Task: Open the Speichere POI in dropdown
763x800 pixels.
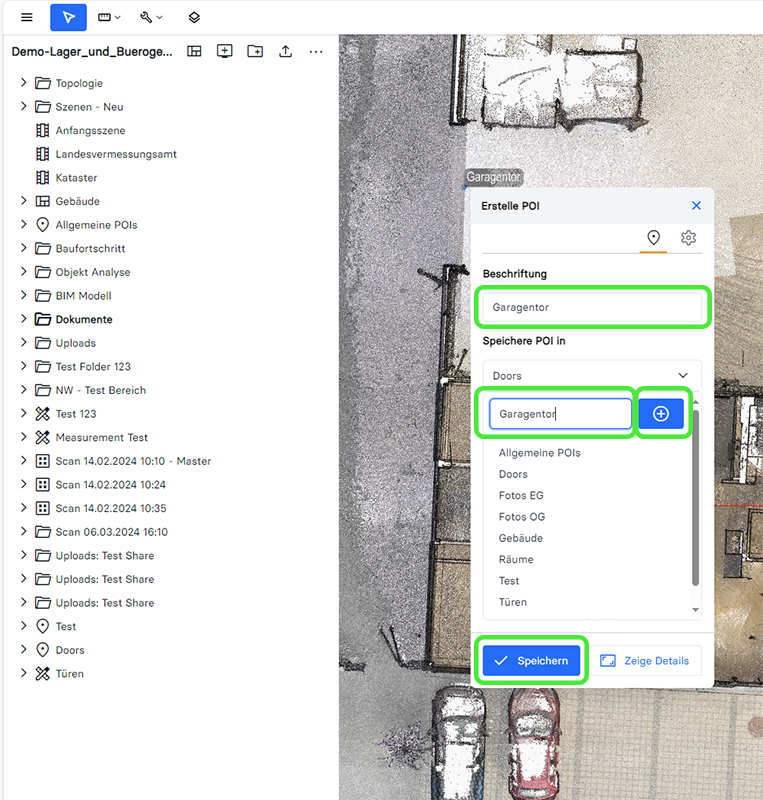Action: pos(592,376)
